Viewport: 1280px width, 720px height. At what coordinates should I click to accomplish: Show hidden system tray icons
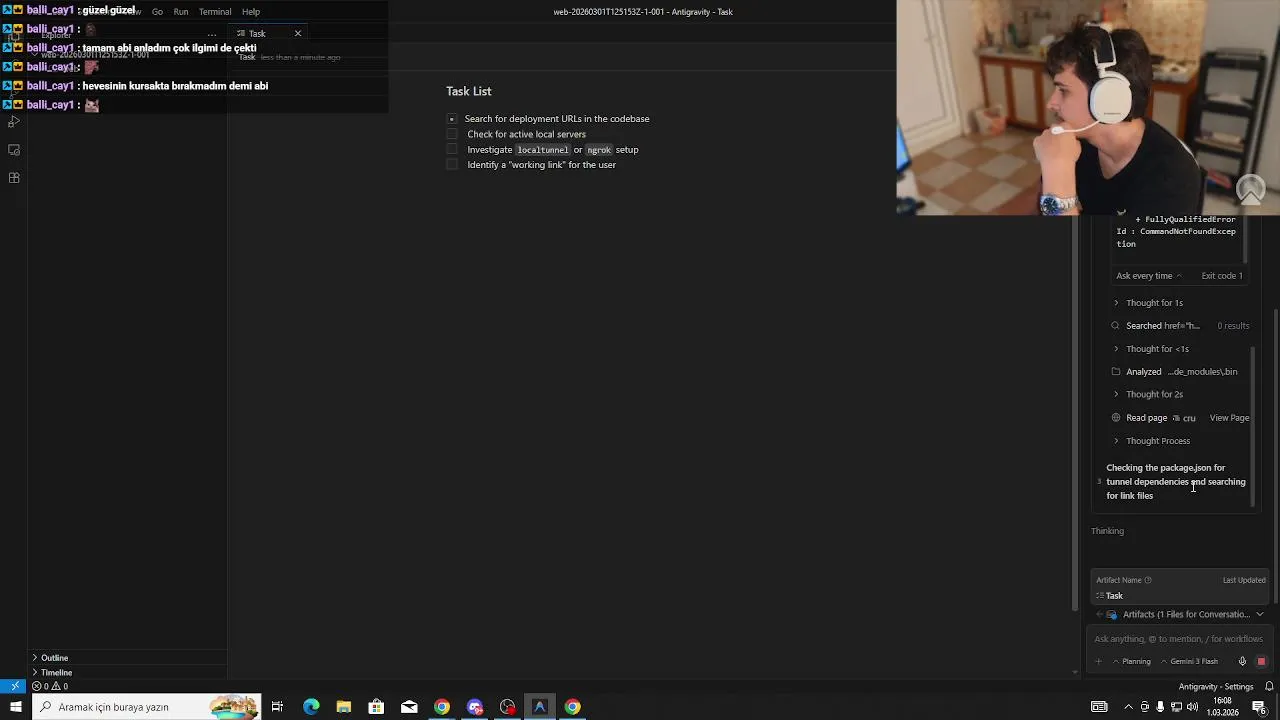[1129, 707]
